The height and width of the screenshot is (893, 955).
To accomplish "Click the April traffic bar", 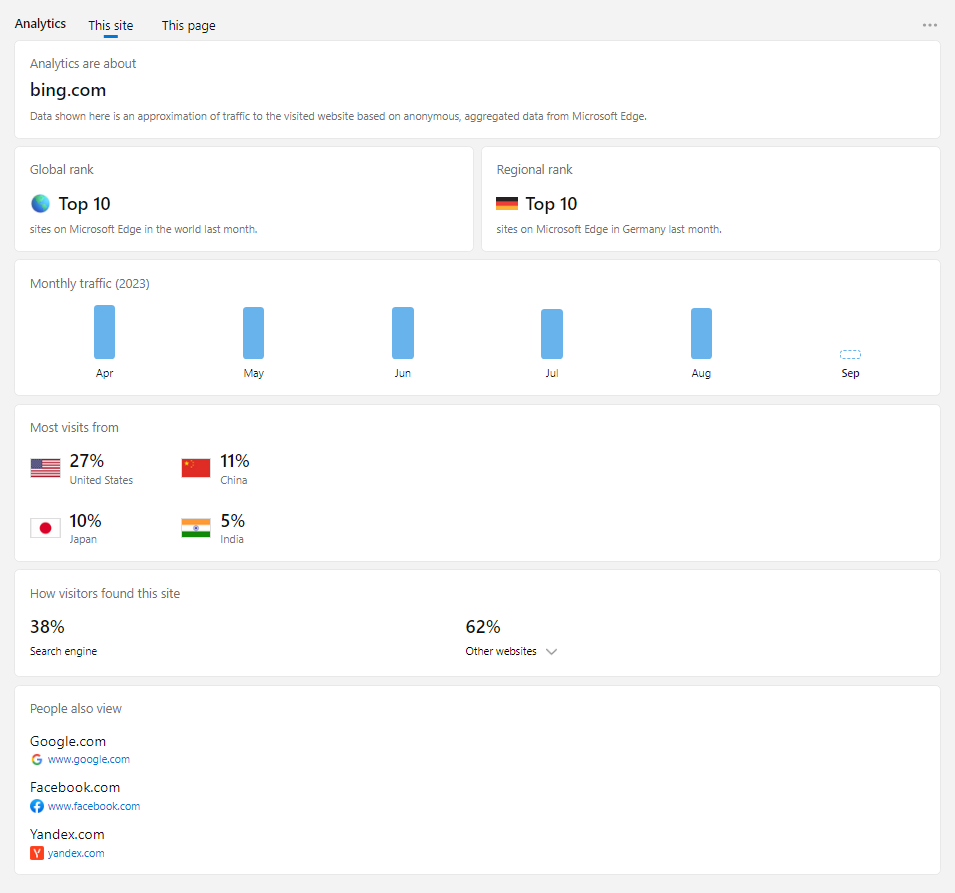I will [x=104, y=332].
